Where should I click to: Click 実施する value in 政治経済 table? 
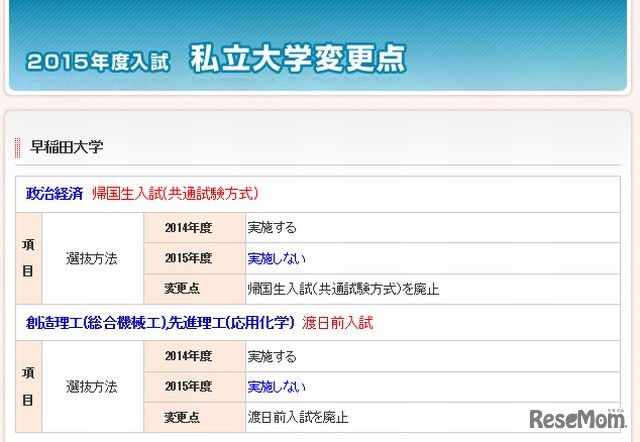272,228
